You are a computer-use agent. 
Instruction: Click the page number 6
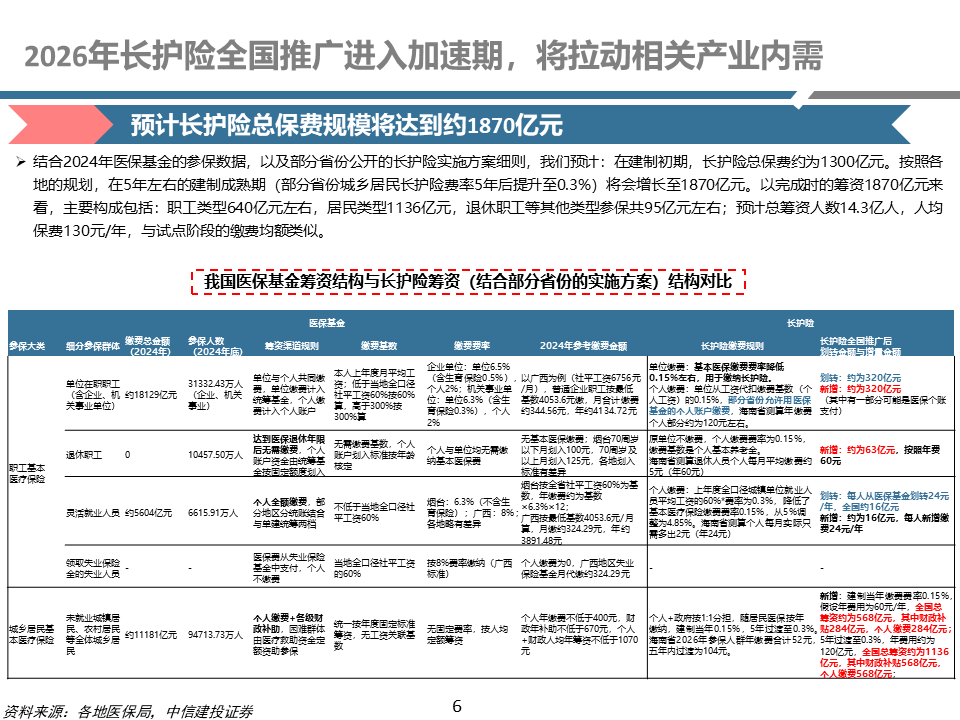pyautogui.click(x=457, y=705)
